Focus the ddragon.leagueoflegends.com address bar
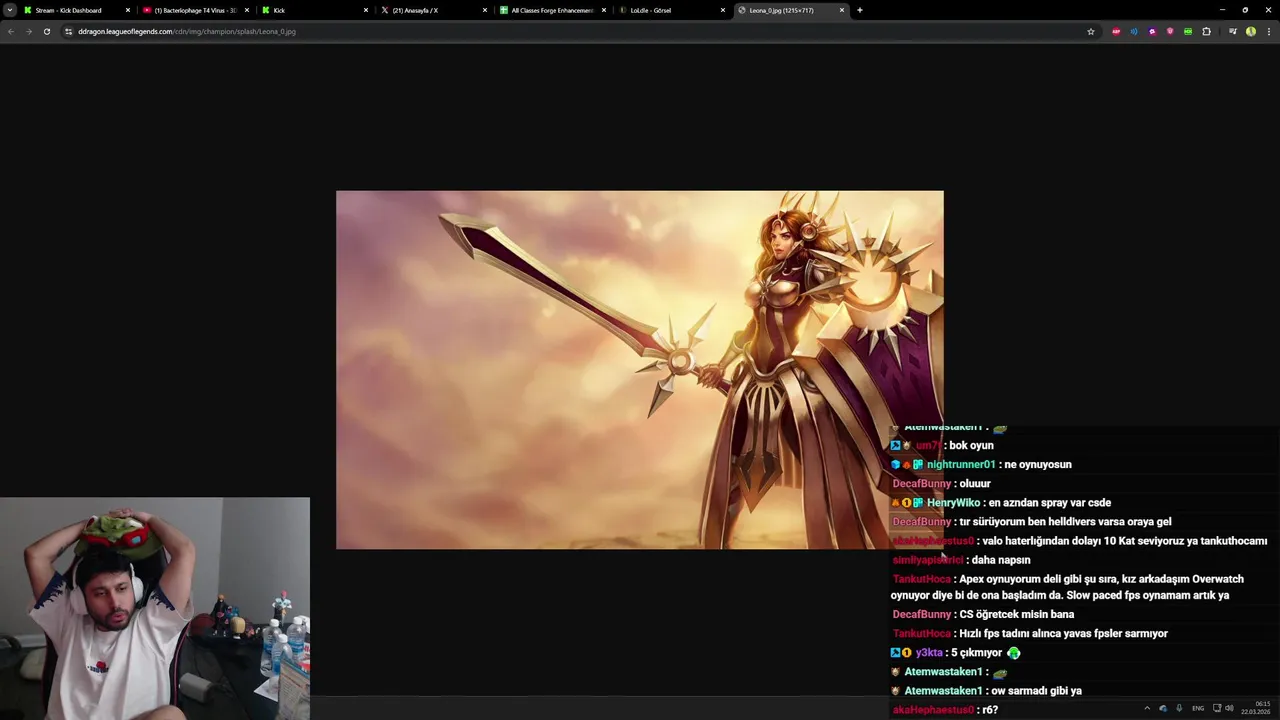1280x720 pixels. click(x=580, y=31)
